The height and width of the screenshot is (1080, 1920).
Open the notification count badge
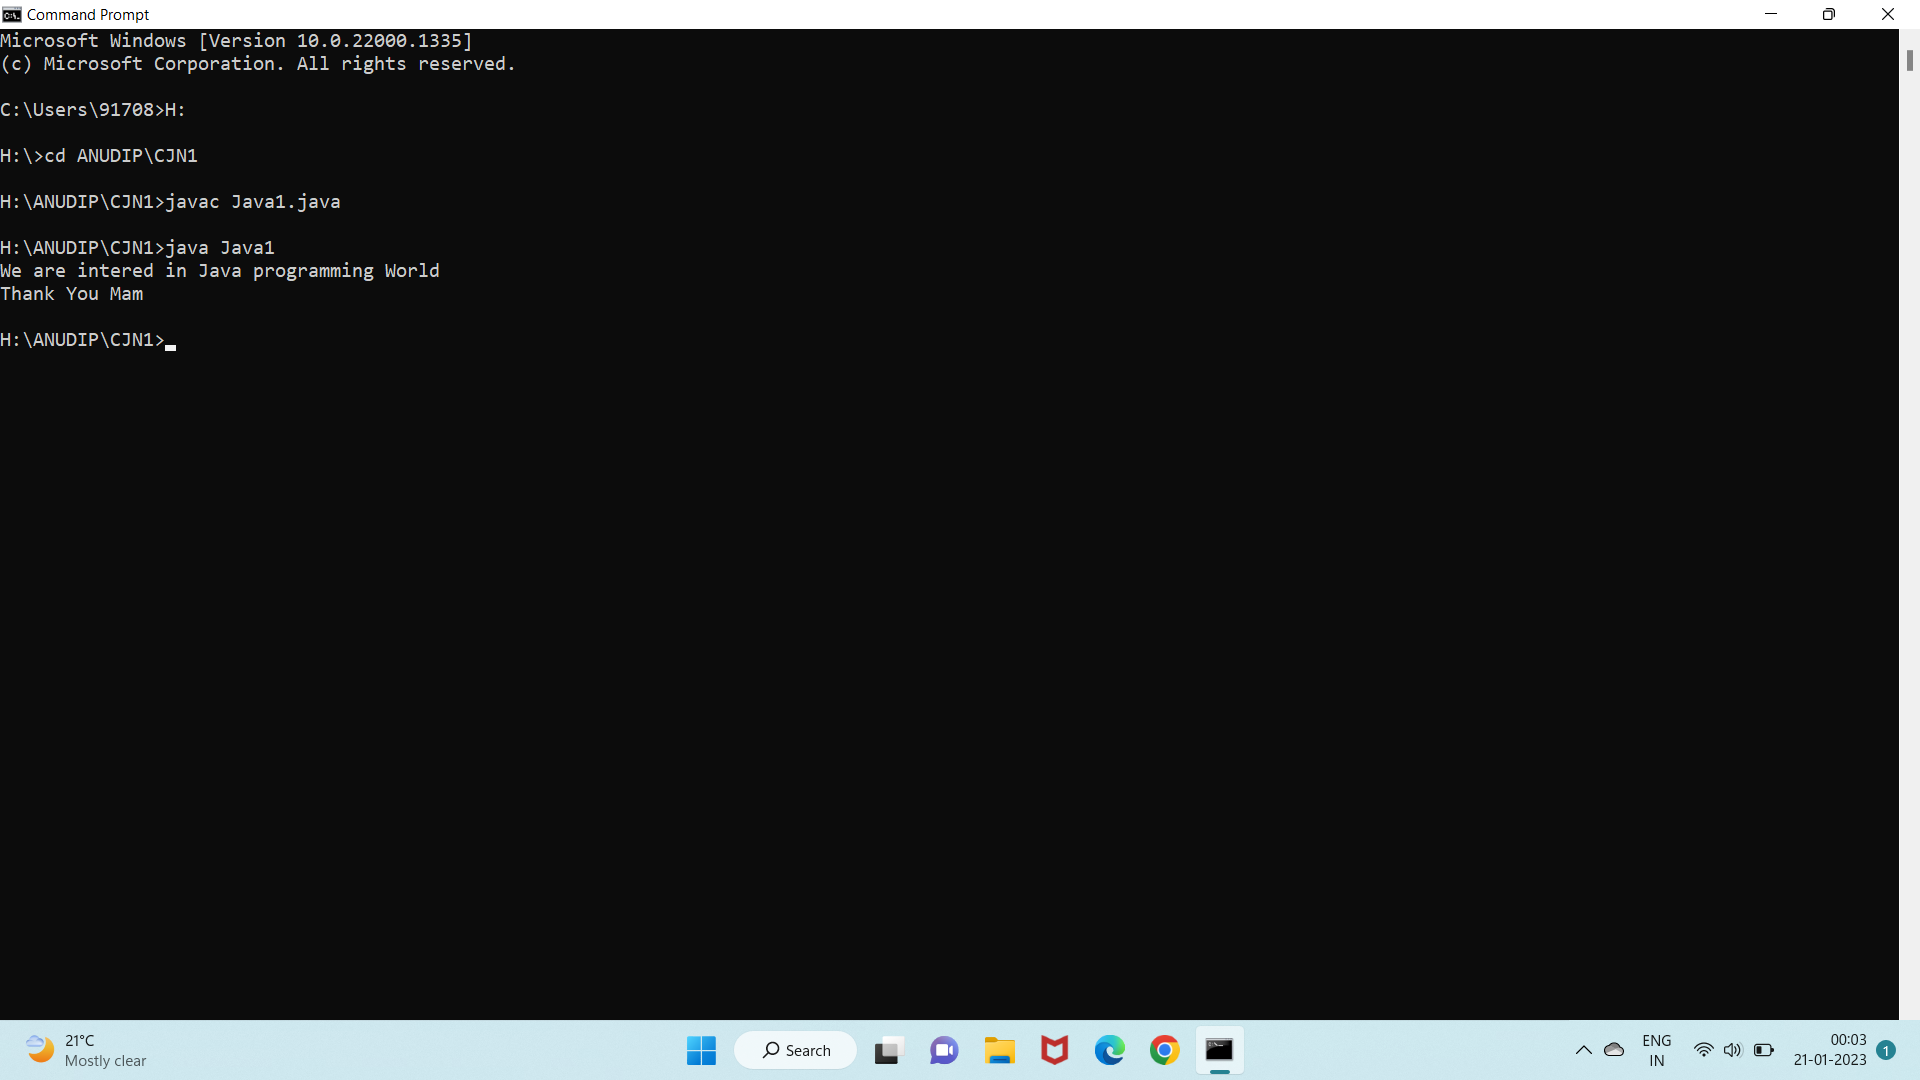click(x=1886, y=1050)
